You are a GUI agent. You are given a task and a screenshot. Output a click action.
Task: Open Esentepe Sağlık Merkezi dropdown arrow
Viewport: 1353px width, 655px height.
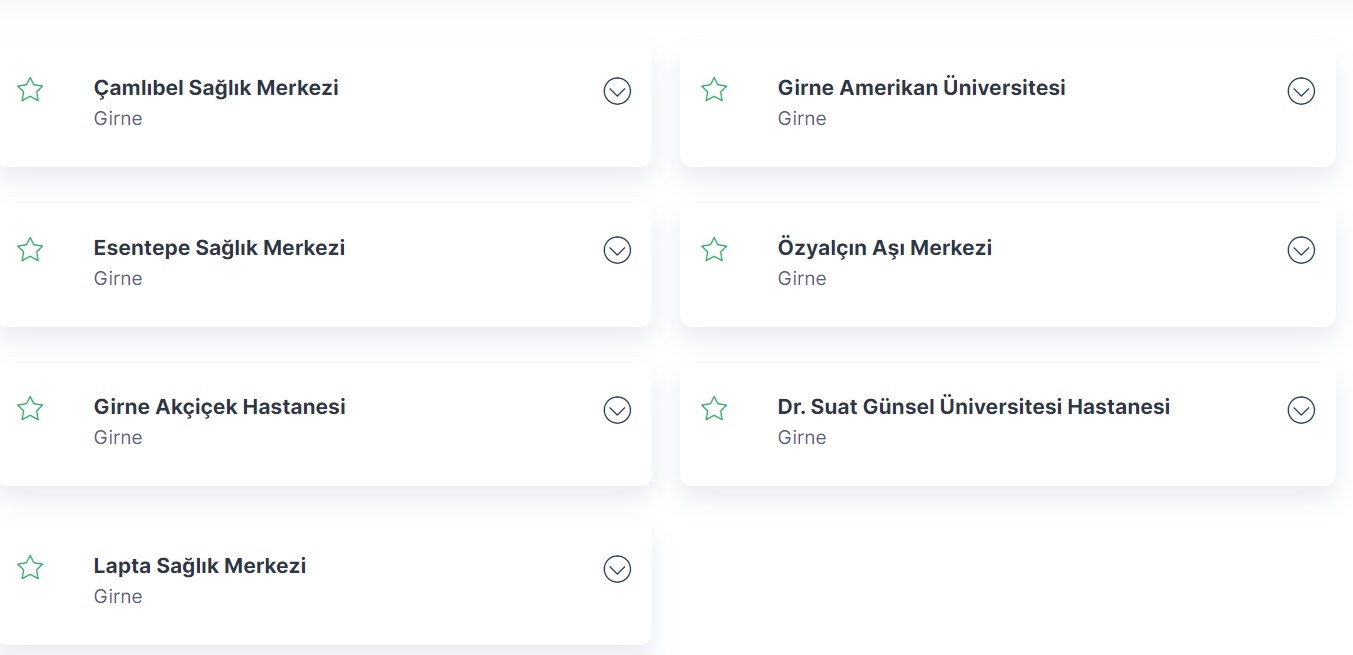[617, 250]
